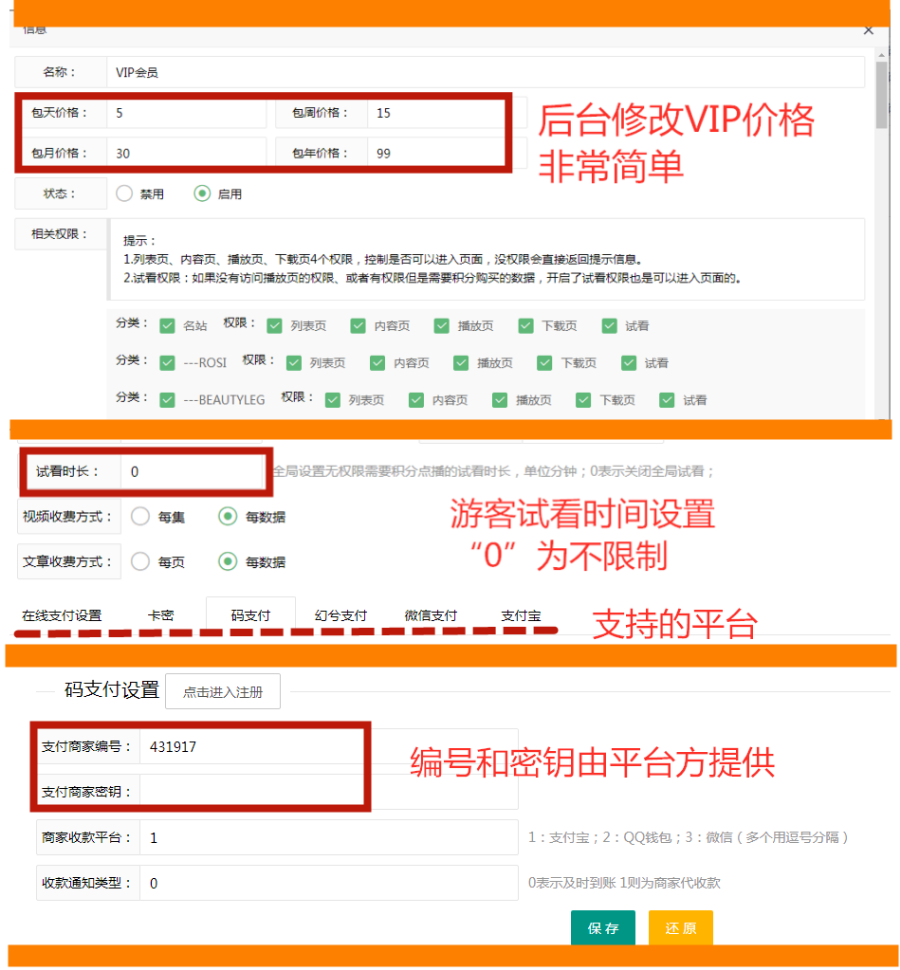Edit the 收款通知类型 field showing 0

click(329, 883)
